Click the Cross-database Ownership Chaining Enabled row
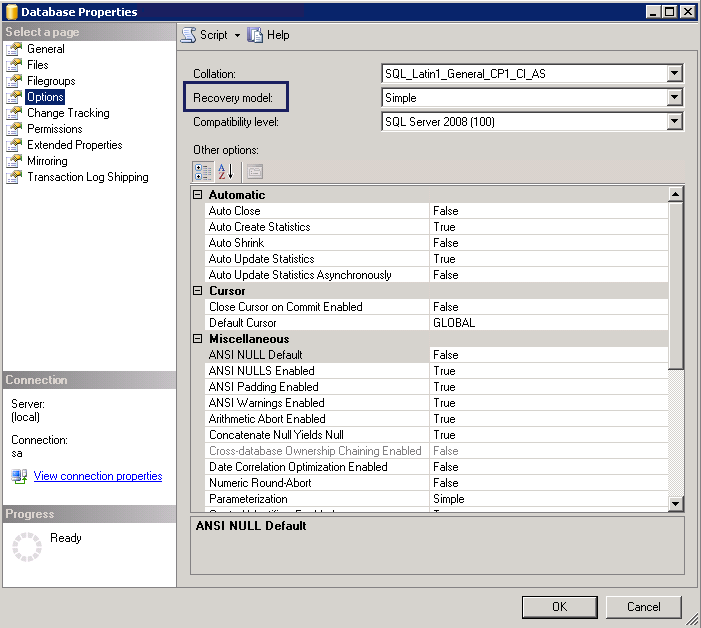701x628 pixels. click(436, 451)
